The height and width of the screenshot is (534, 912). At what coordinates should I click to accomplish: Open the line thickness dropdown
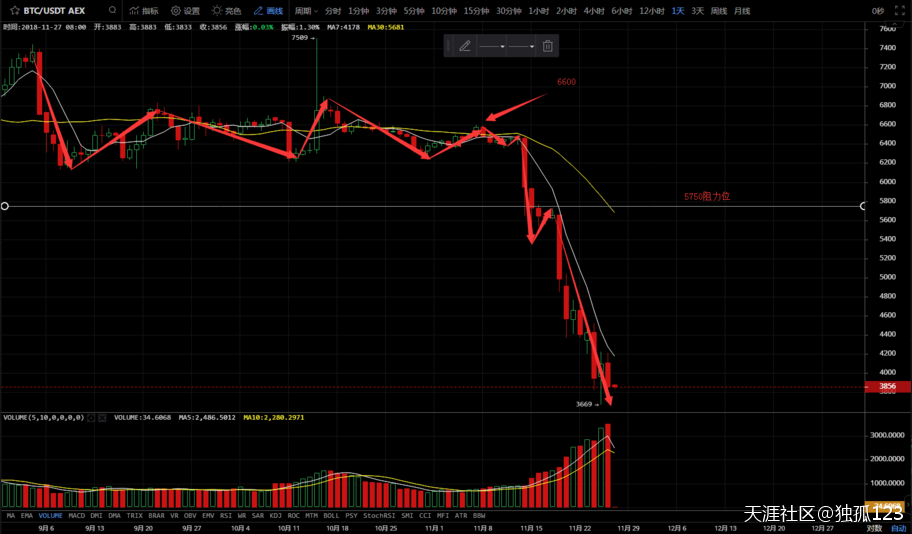pos(521,47)
